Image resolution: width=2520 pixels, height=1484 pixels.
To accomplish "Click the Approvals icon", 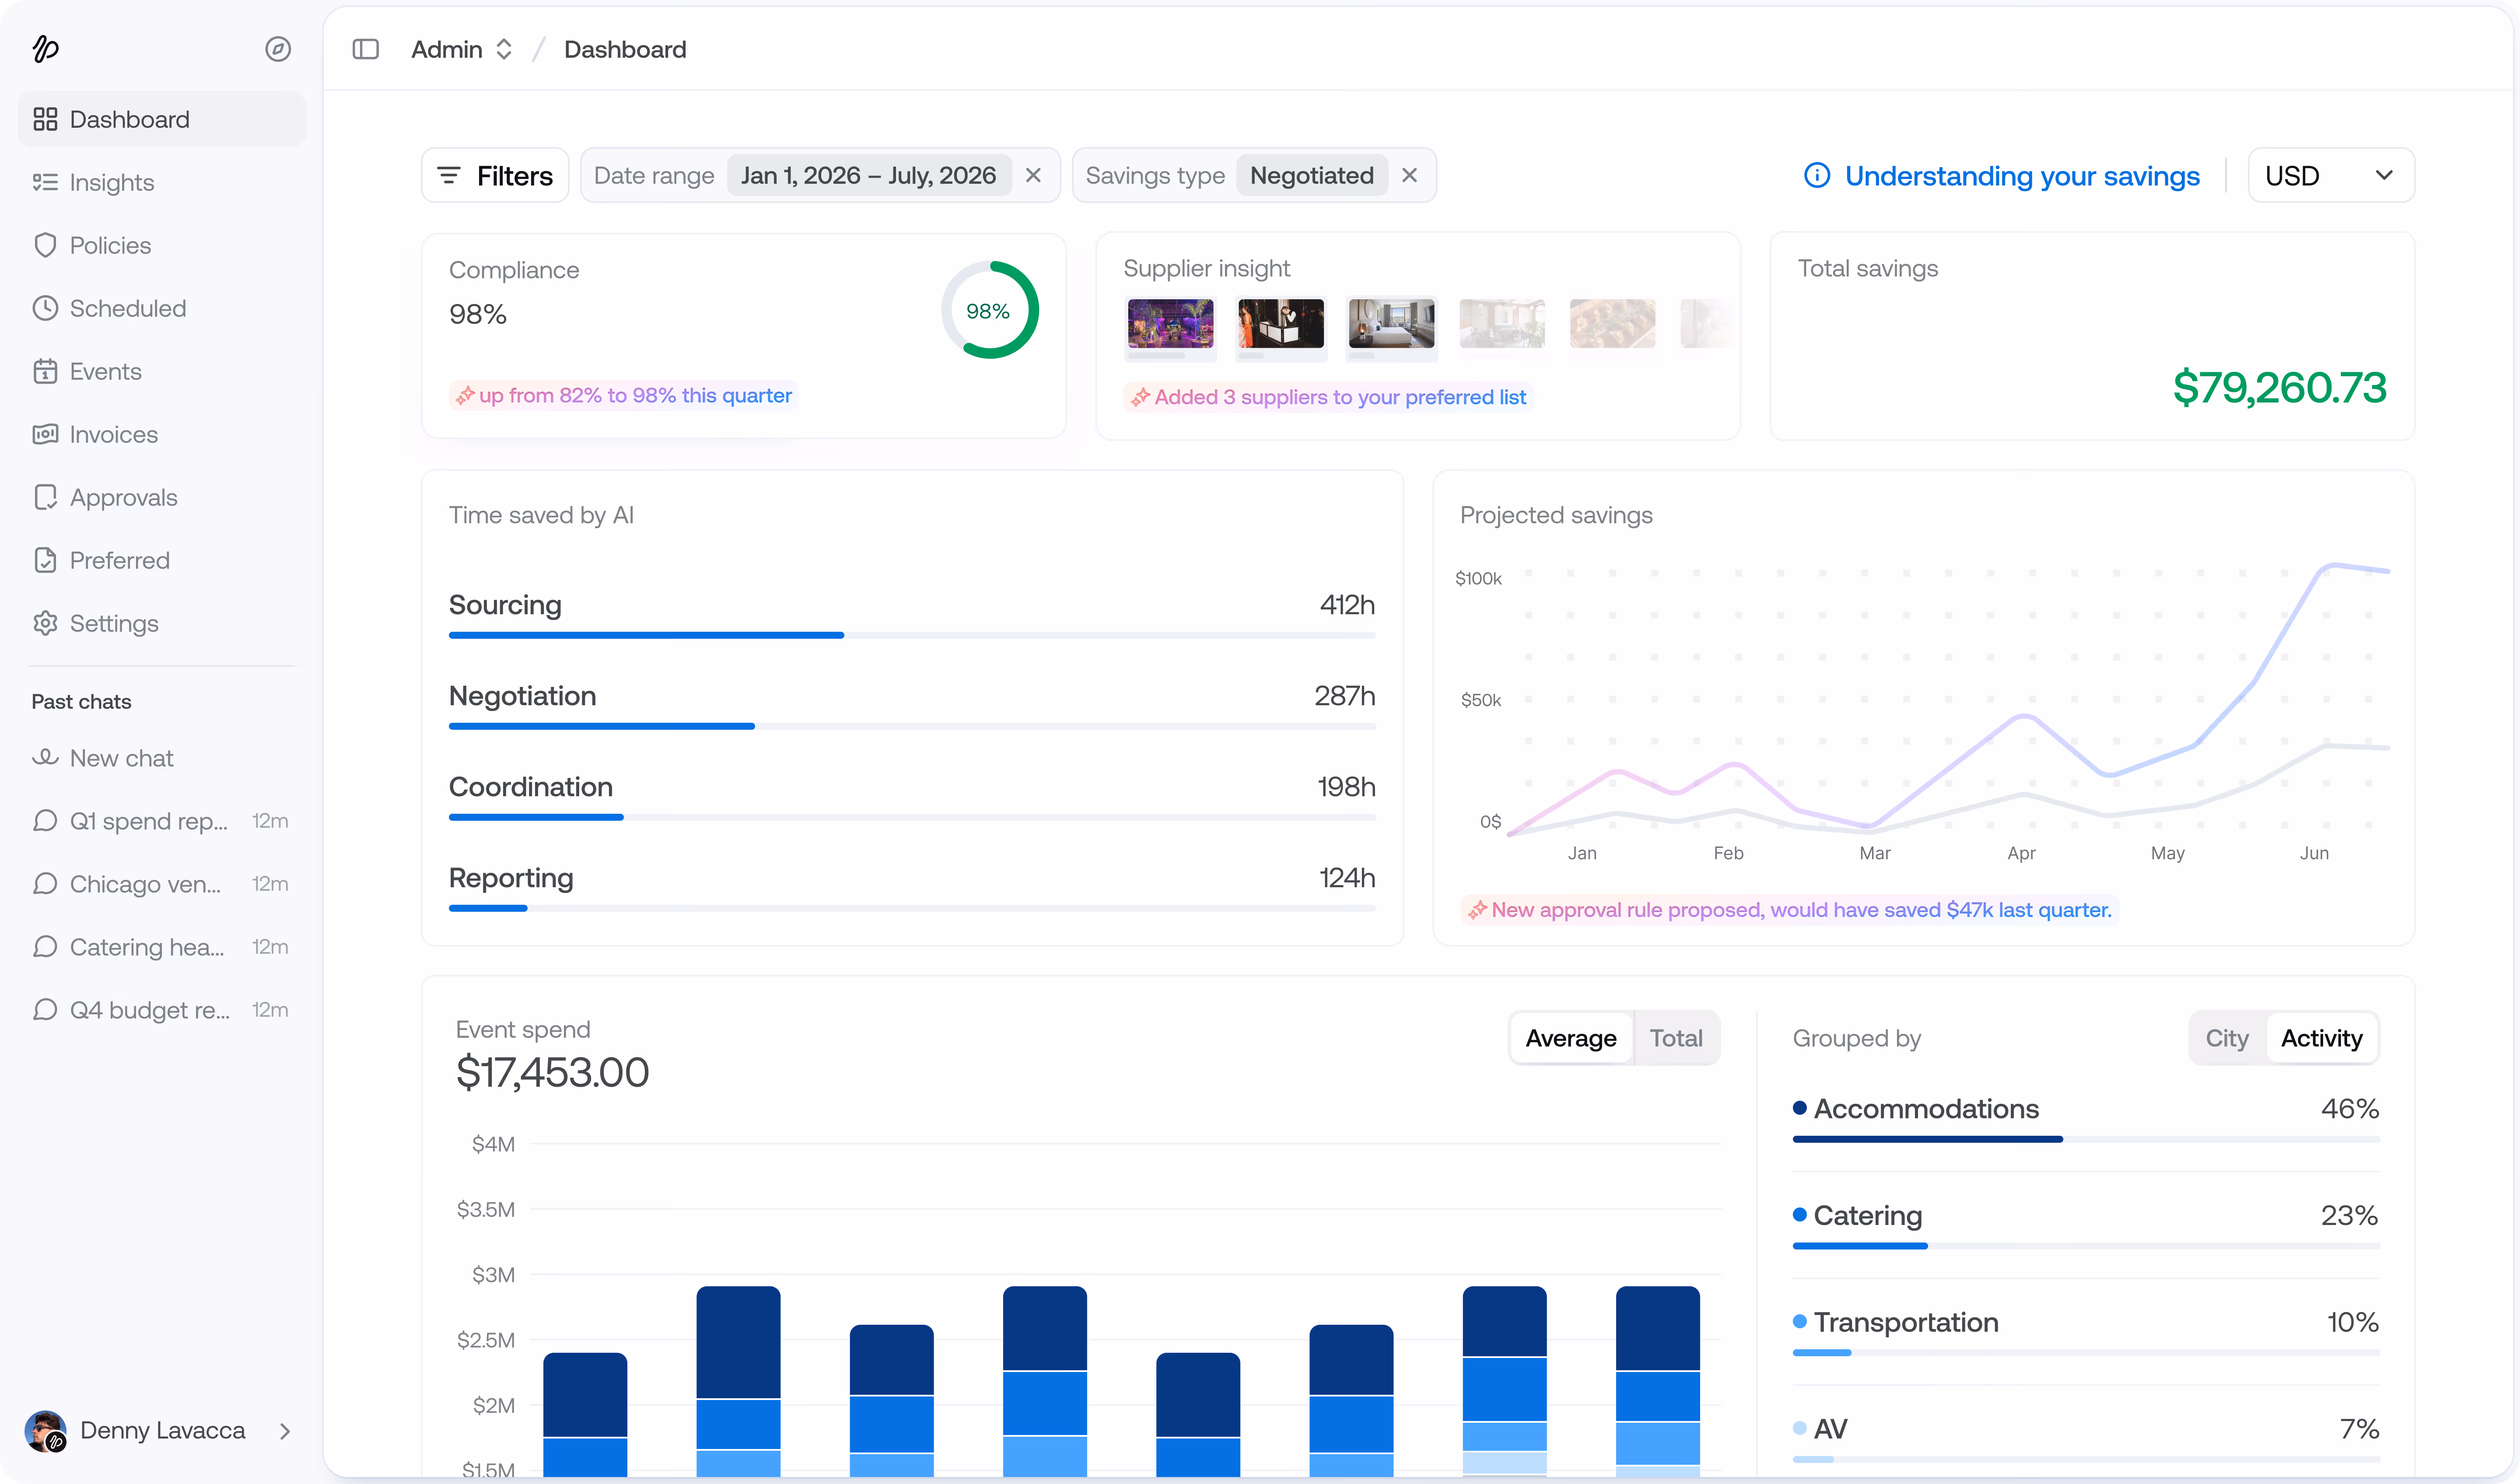I will pyautogui.click(x=45, y=497).
